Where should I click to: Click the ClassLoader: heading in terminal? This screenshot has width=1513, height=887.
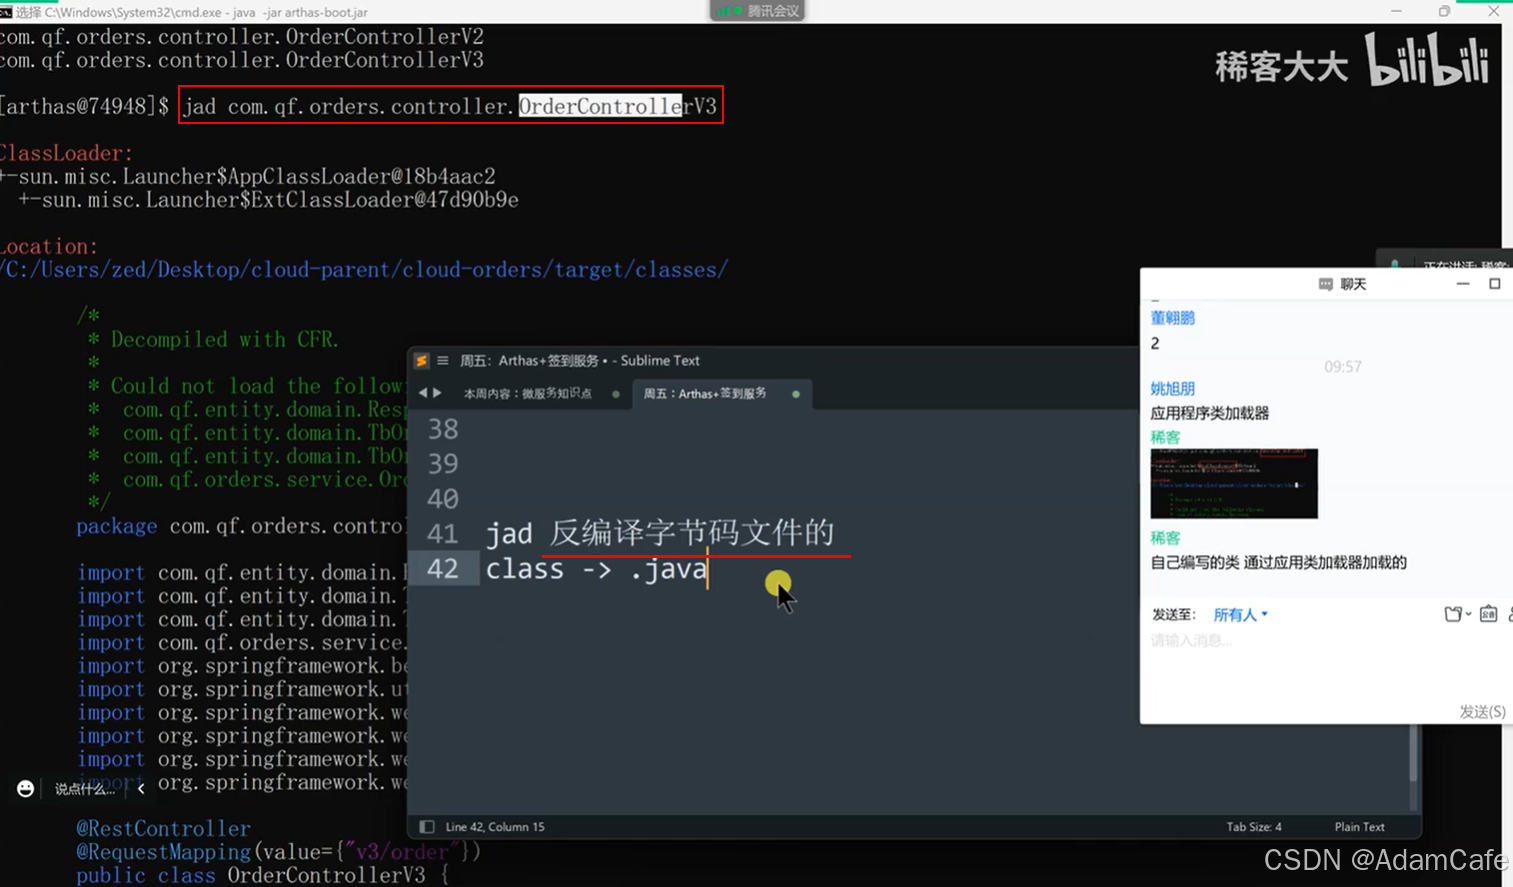coord(66,153)
